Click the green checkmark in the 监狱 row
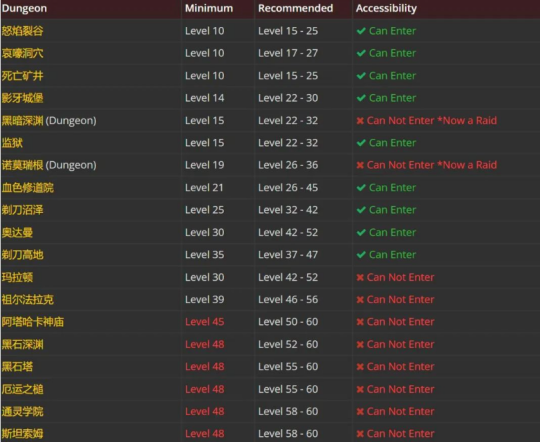The height and width of the screenshot is (442, 540). (x=361, y=143)
